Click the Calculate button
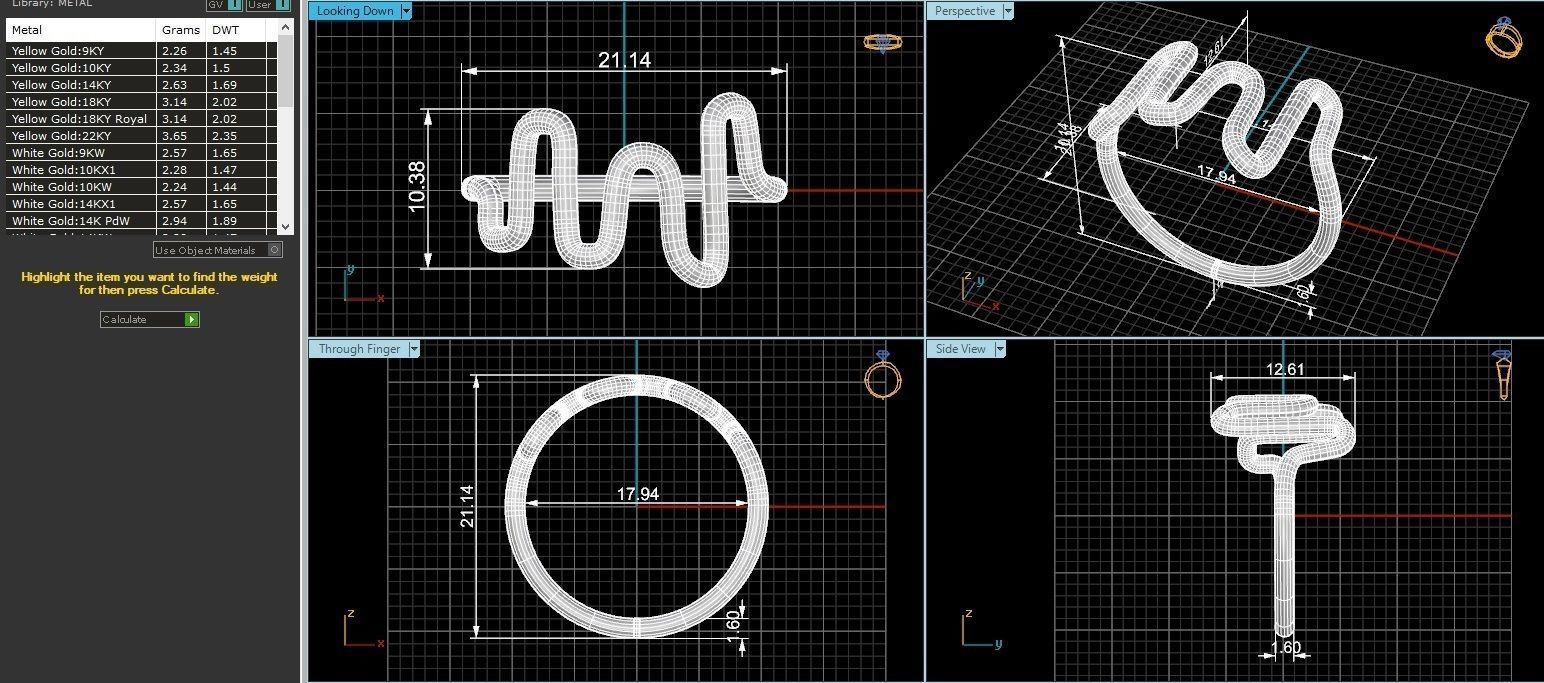 click(x=150, y=319)
